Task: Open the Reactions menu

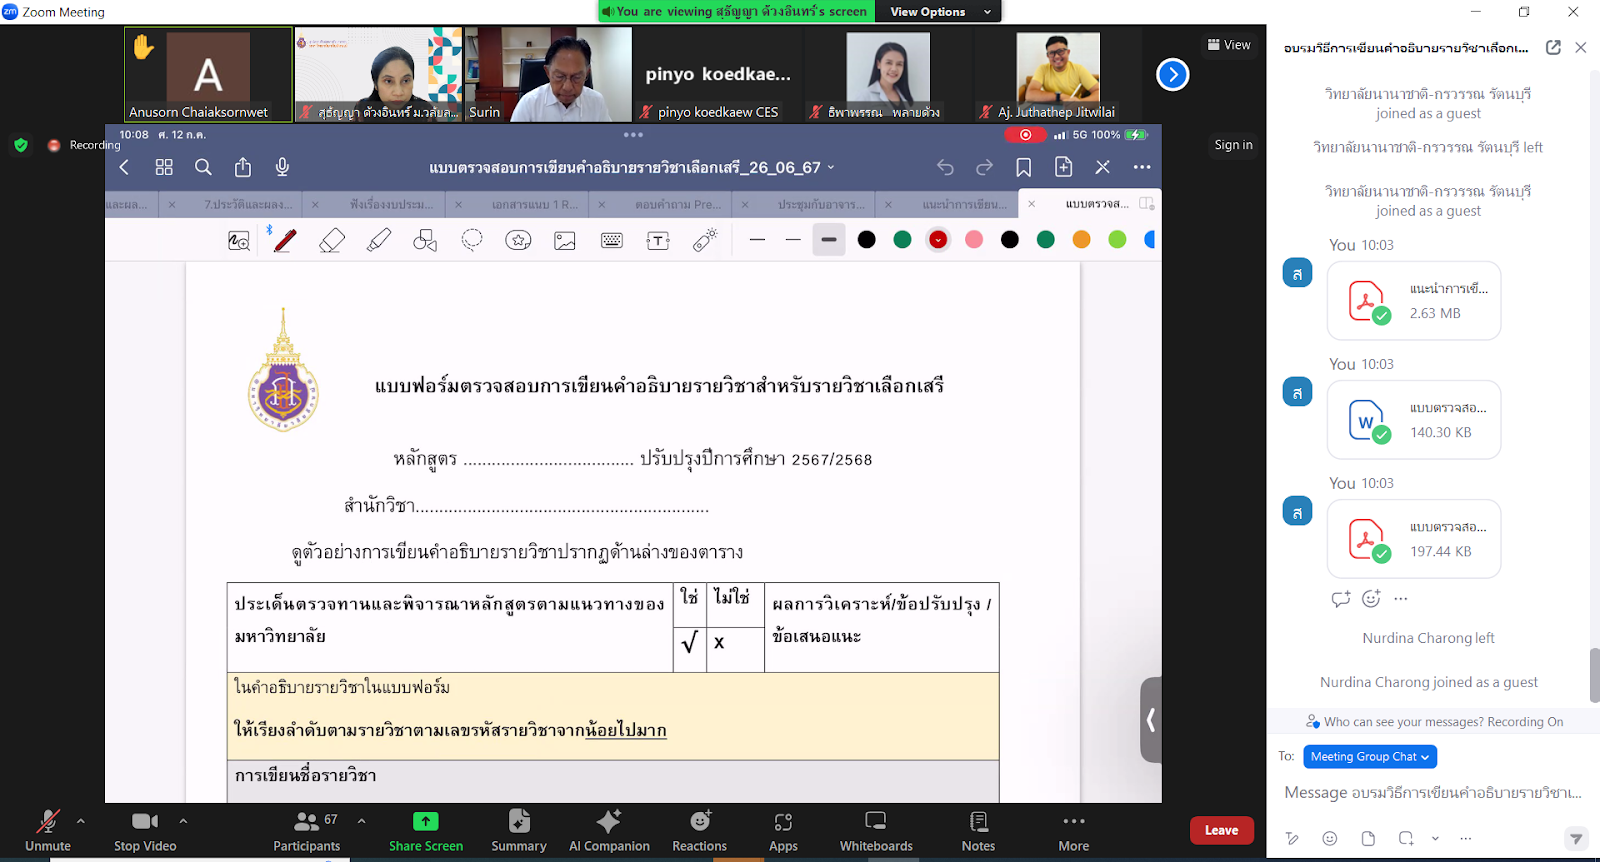Action: click(x=700, y=830)
